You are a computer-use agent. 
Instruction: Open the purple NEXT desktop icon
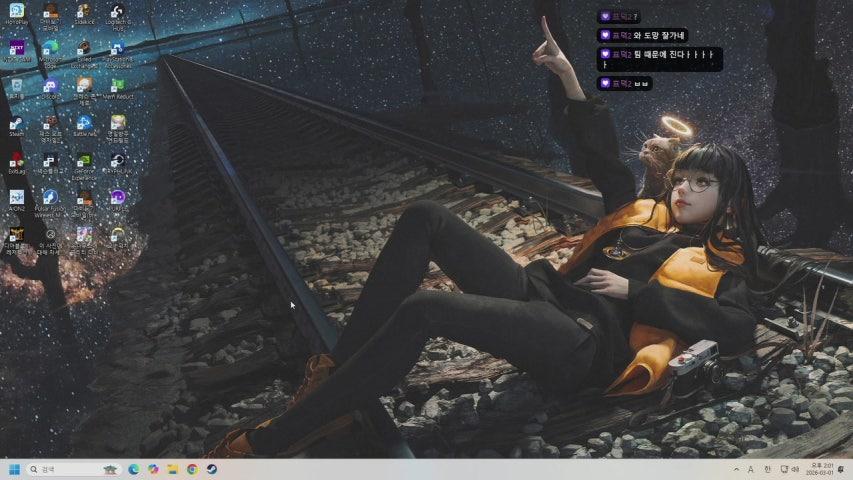tap(16, 51)
